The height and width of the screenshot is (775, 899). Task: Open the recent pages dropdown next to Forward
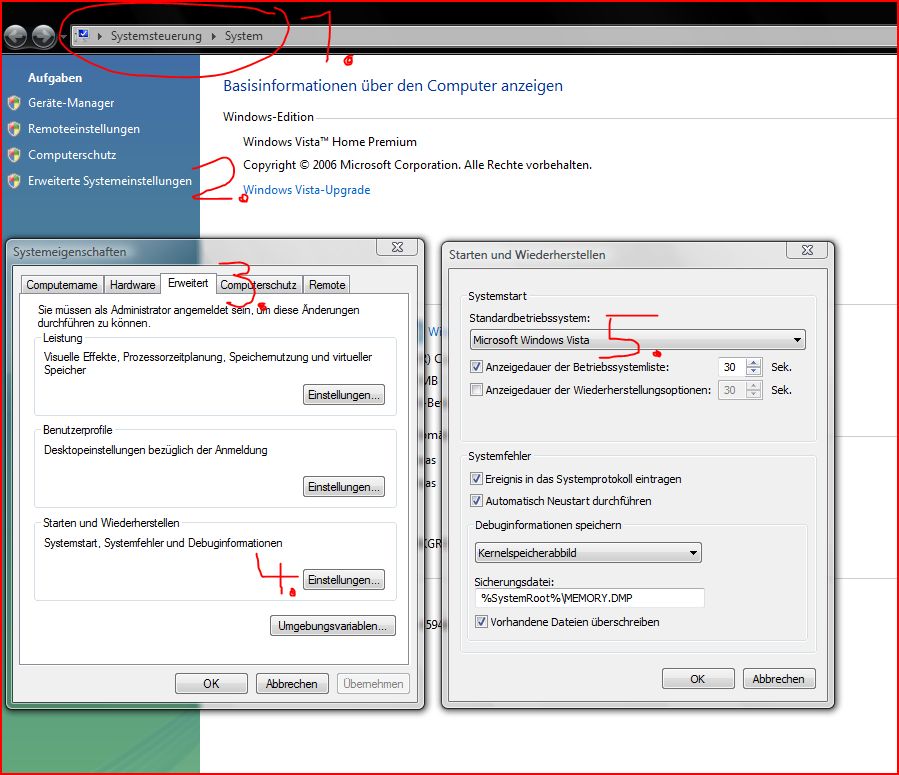point(63,37)
